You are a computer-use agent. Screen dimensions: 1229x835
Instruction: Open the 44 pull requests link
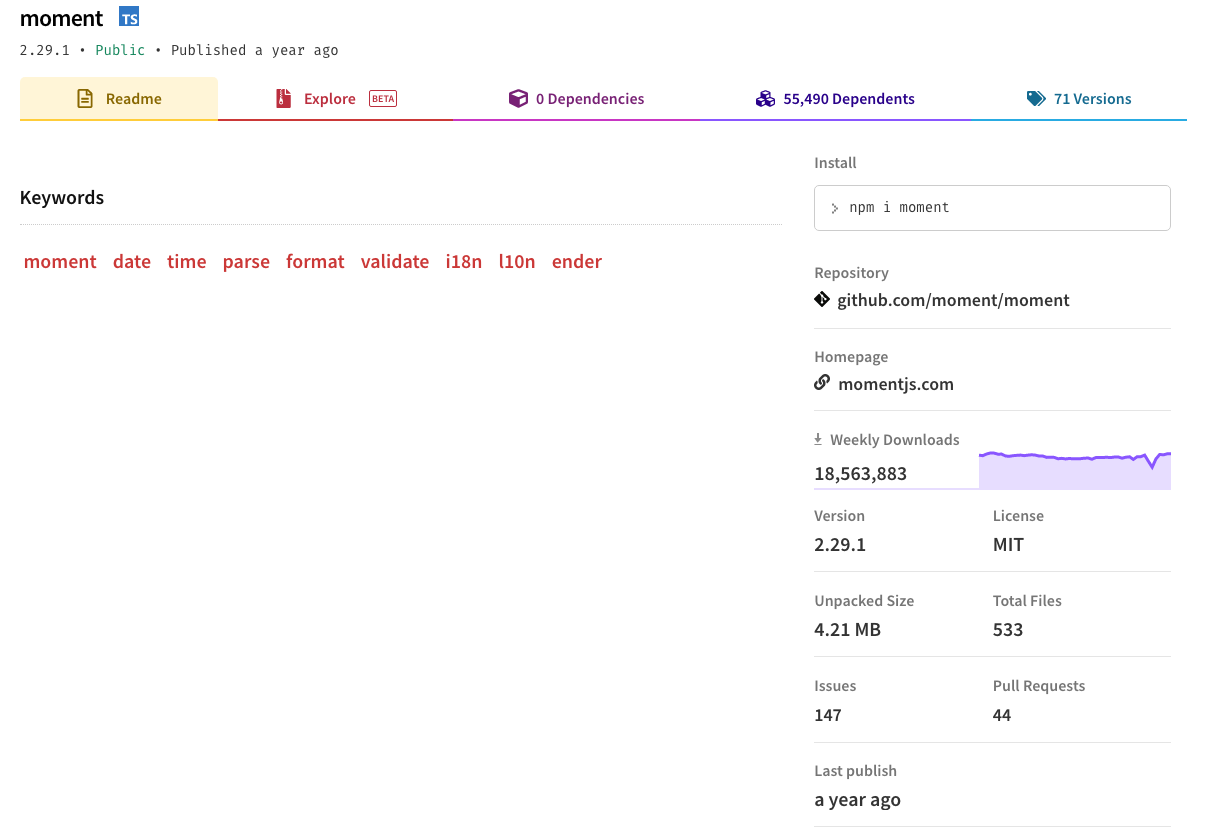pos(1002,715)
